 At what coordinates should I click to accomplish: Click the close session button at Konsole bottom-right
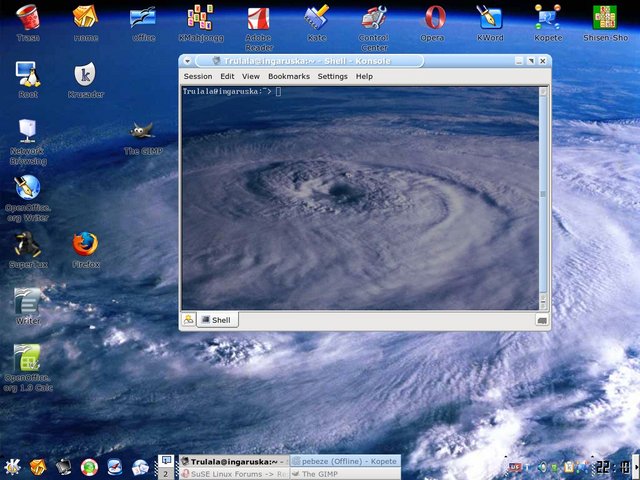pos(542,321)
